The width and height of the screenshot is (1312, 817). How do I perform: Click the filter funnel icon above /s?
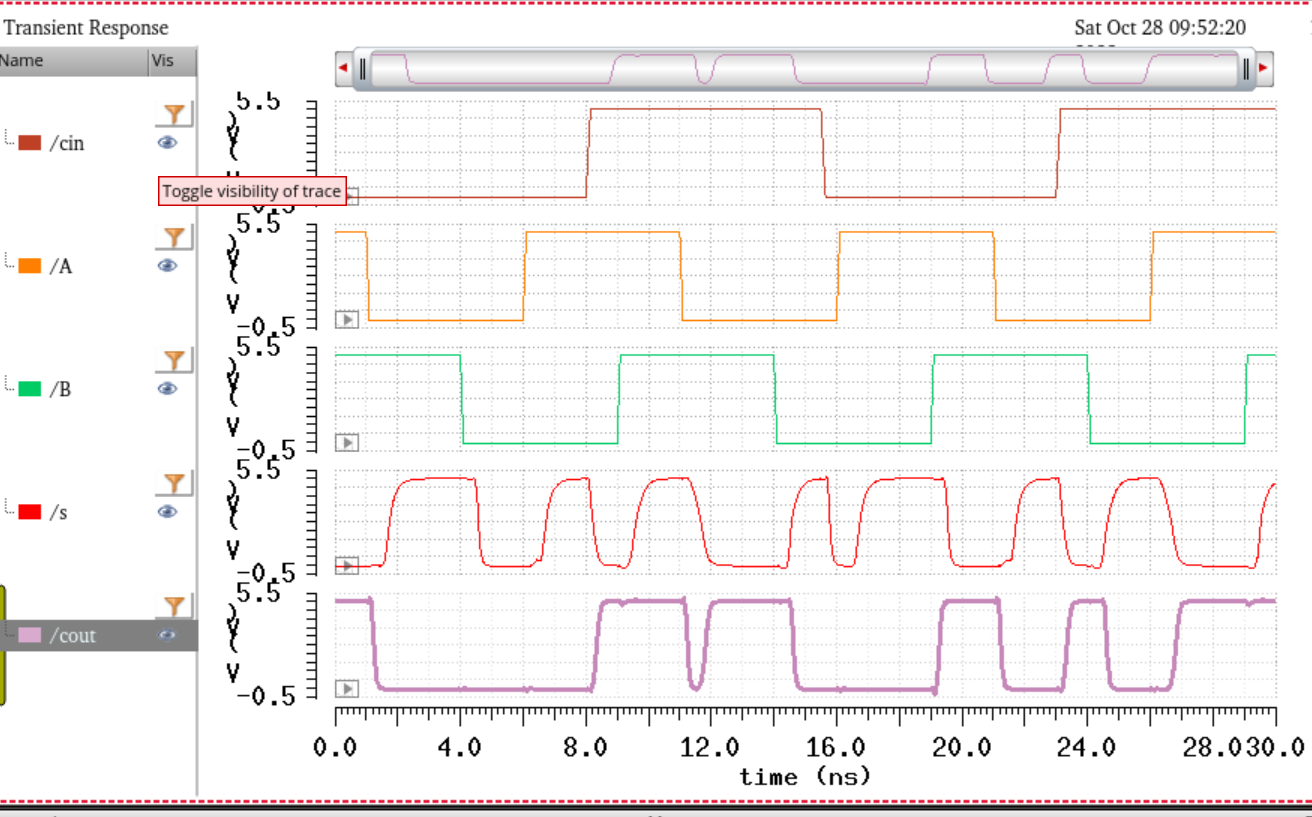[174, 483]
